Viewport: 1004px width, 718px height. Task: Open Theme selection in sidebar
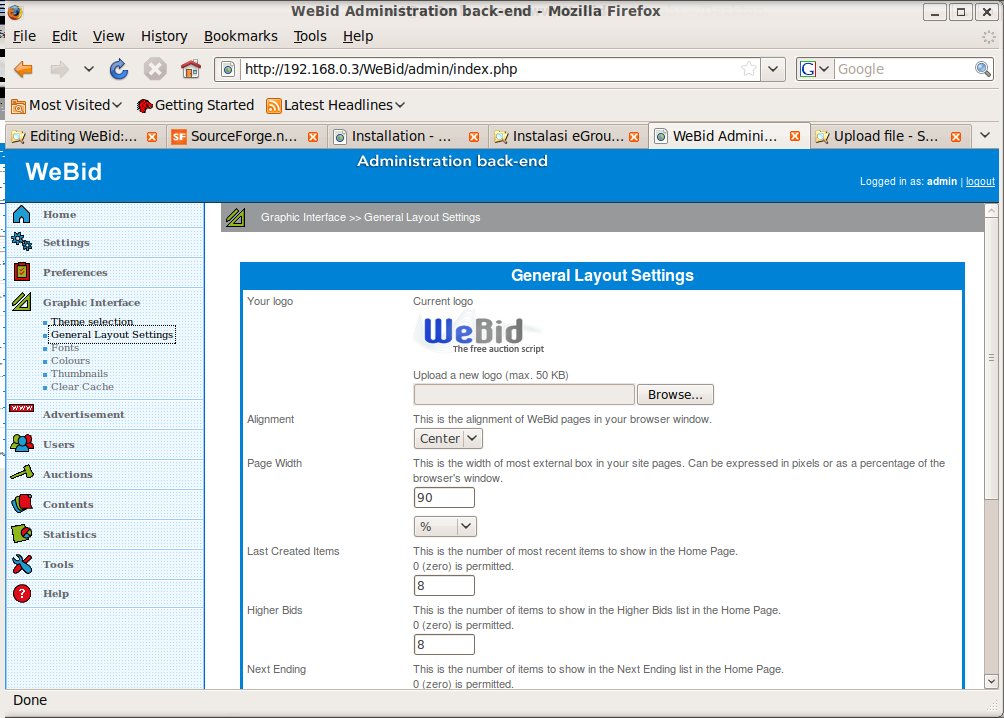pyautogui.click(x=92, y=321)
